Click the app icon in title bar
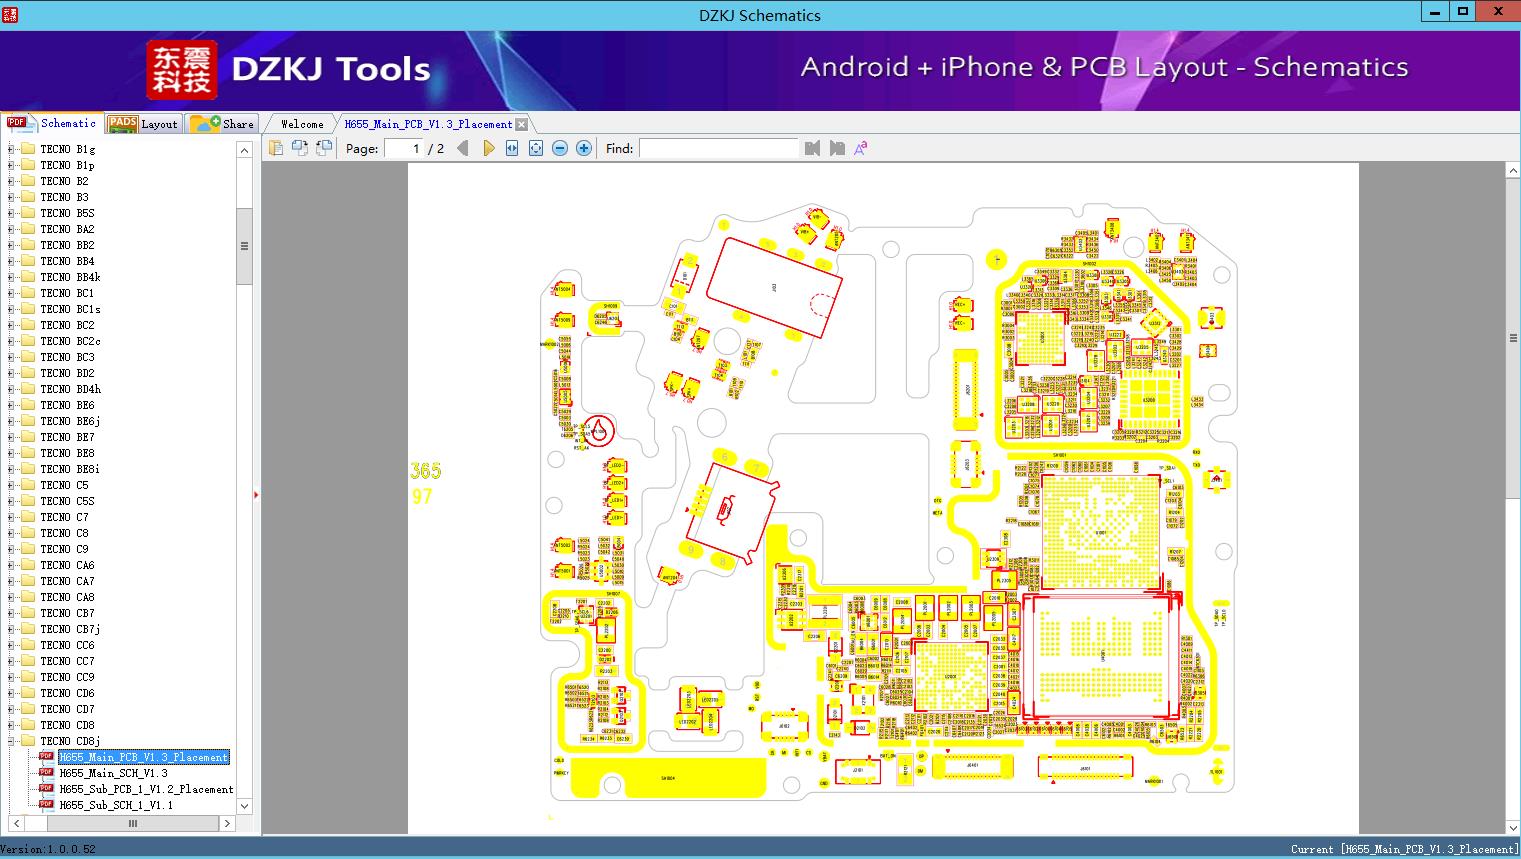 (10, 14)
